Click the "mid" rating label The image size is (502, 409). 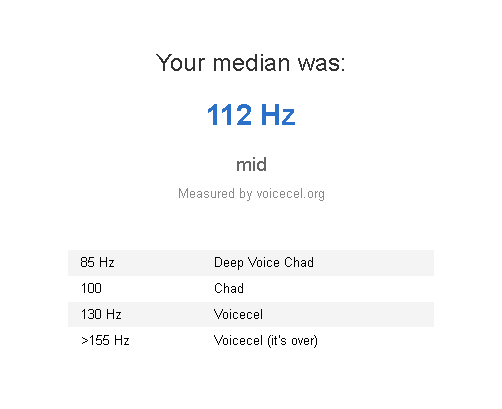pos(251,165)
